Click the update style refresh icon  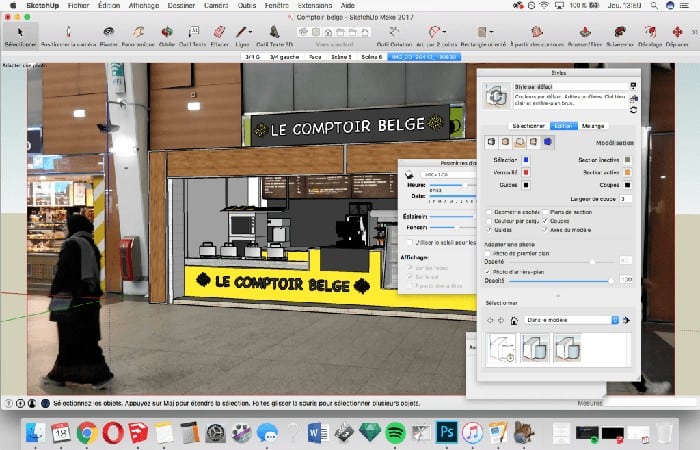point(633,110)
